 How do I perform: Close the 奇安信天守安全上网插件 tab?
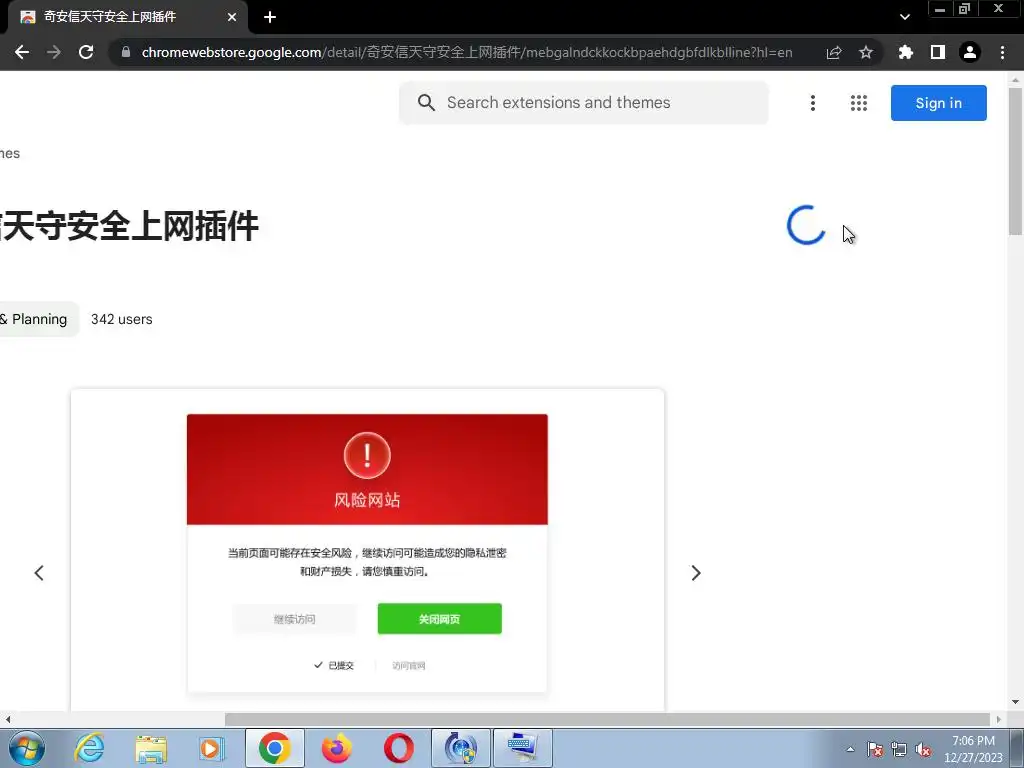(x=232, y=17)
